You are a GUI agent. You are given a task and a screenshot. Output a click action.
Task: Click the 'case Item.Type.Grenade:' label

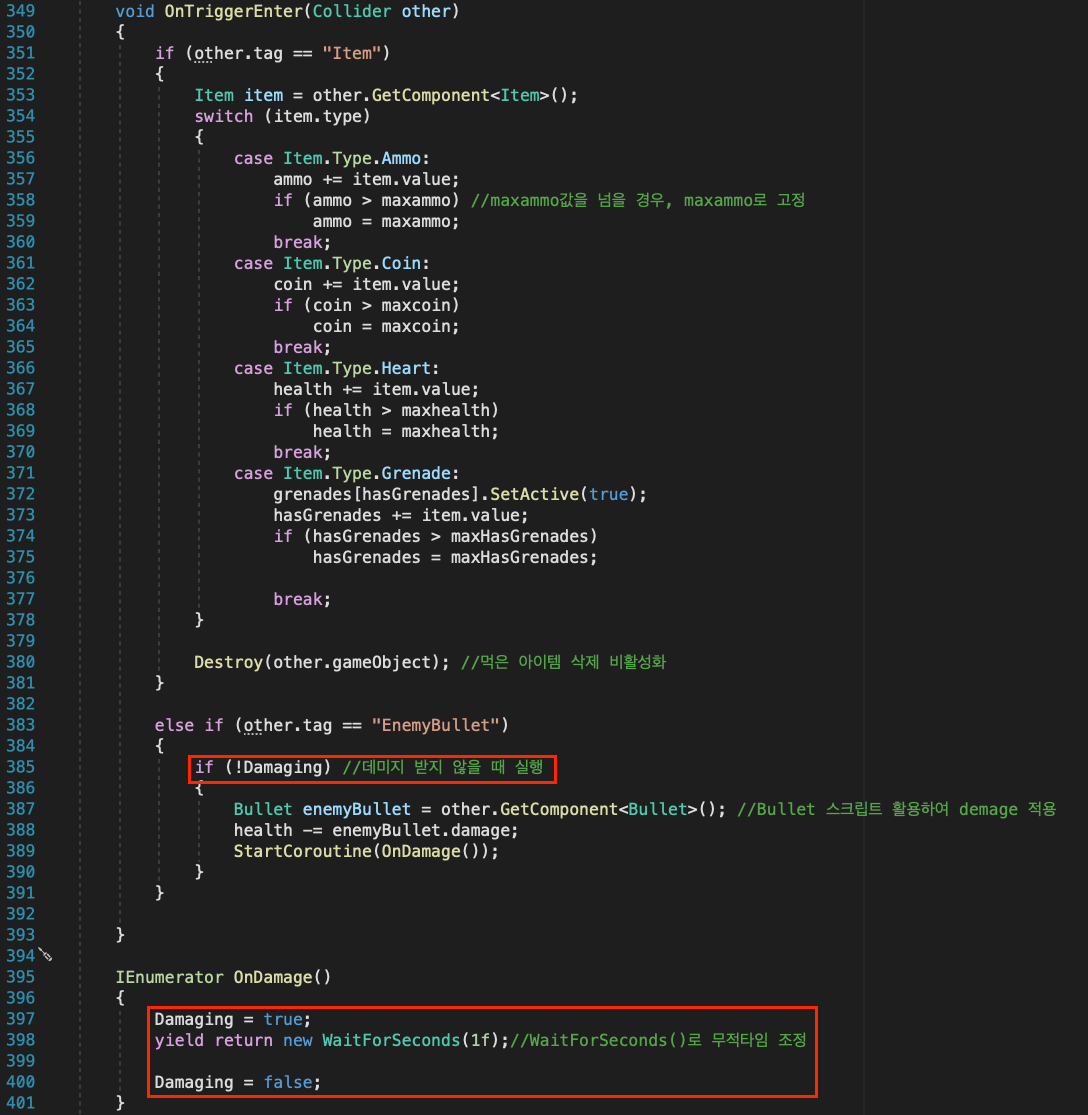347,473
